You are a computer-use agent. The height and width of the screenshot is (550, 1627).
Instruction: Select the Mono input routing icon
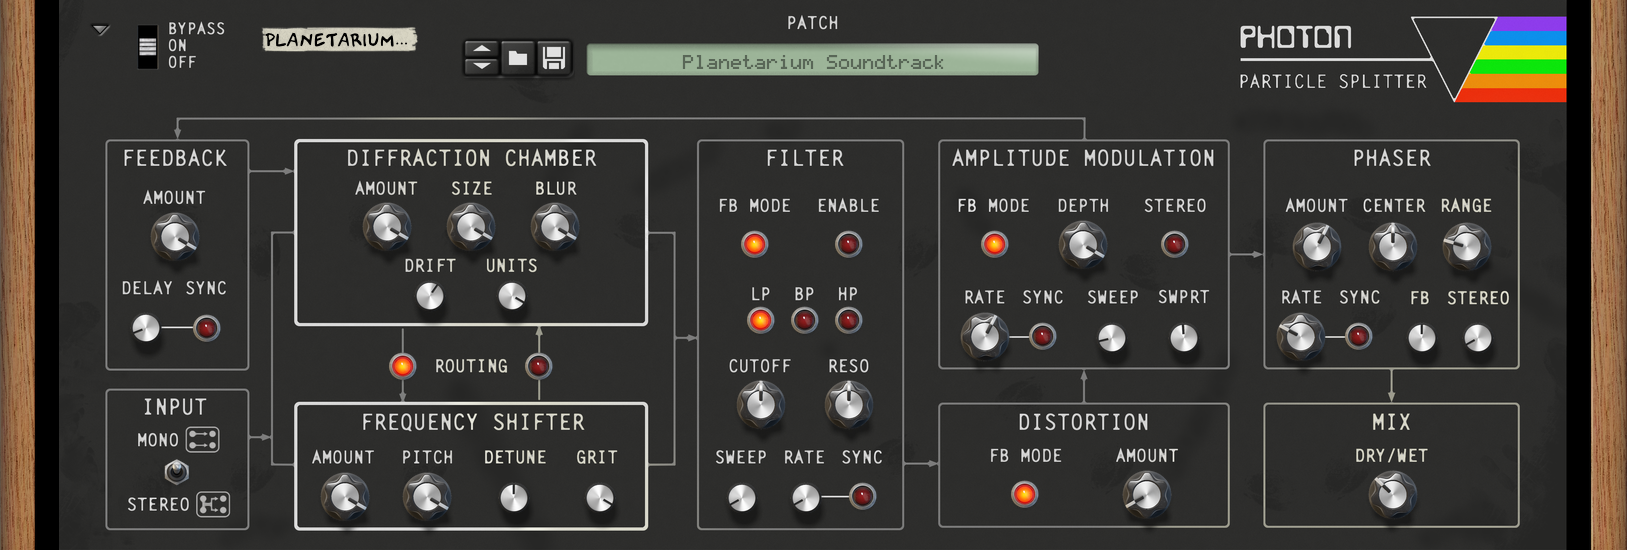click(203, 440)
